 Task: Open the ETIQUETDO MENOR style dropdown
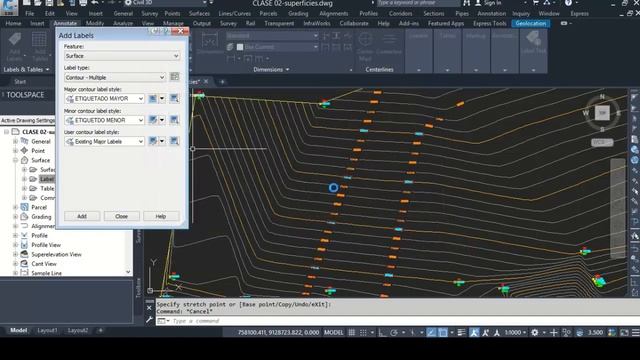pyautogui.click(x=104, y=120)
